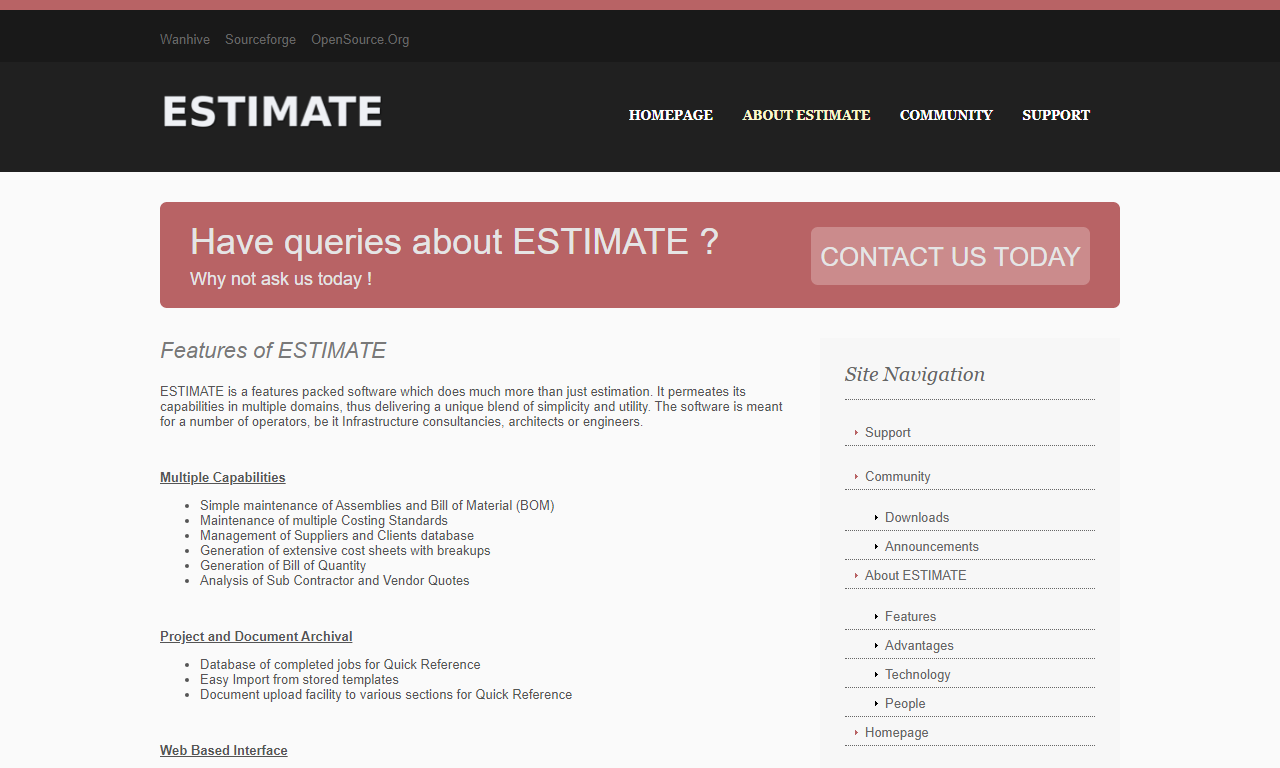Click the 'Features of ESTIMATE' page heading

click(273, 351)
